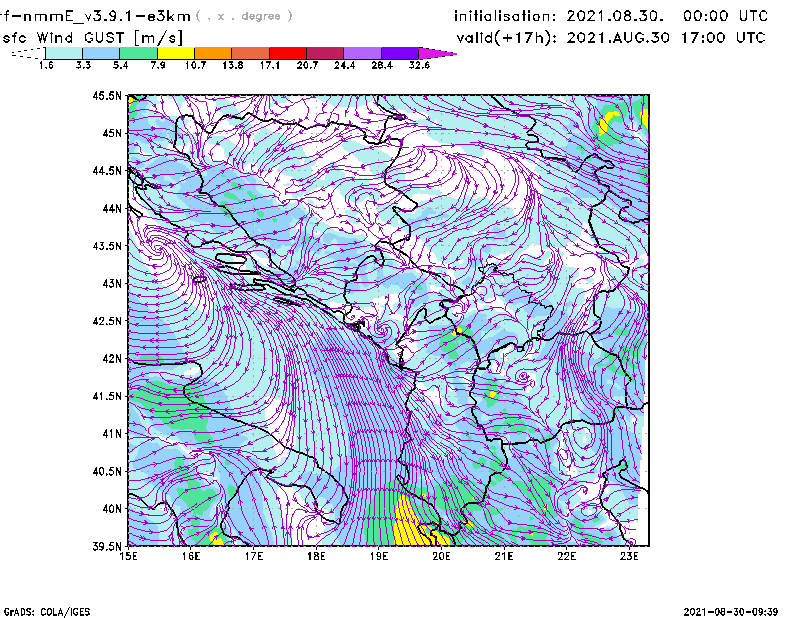The width and height of the screenshot is (800, 618).
Task: Click the 41.5N latitude label
Action: [x=107, y=396]
